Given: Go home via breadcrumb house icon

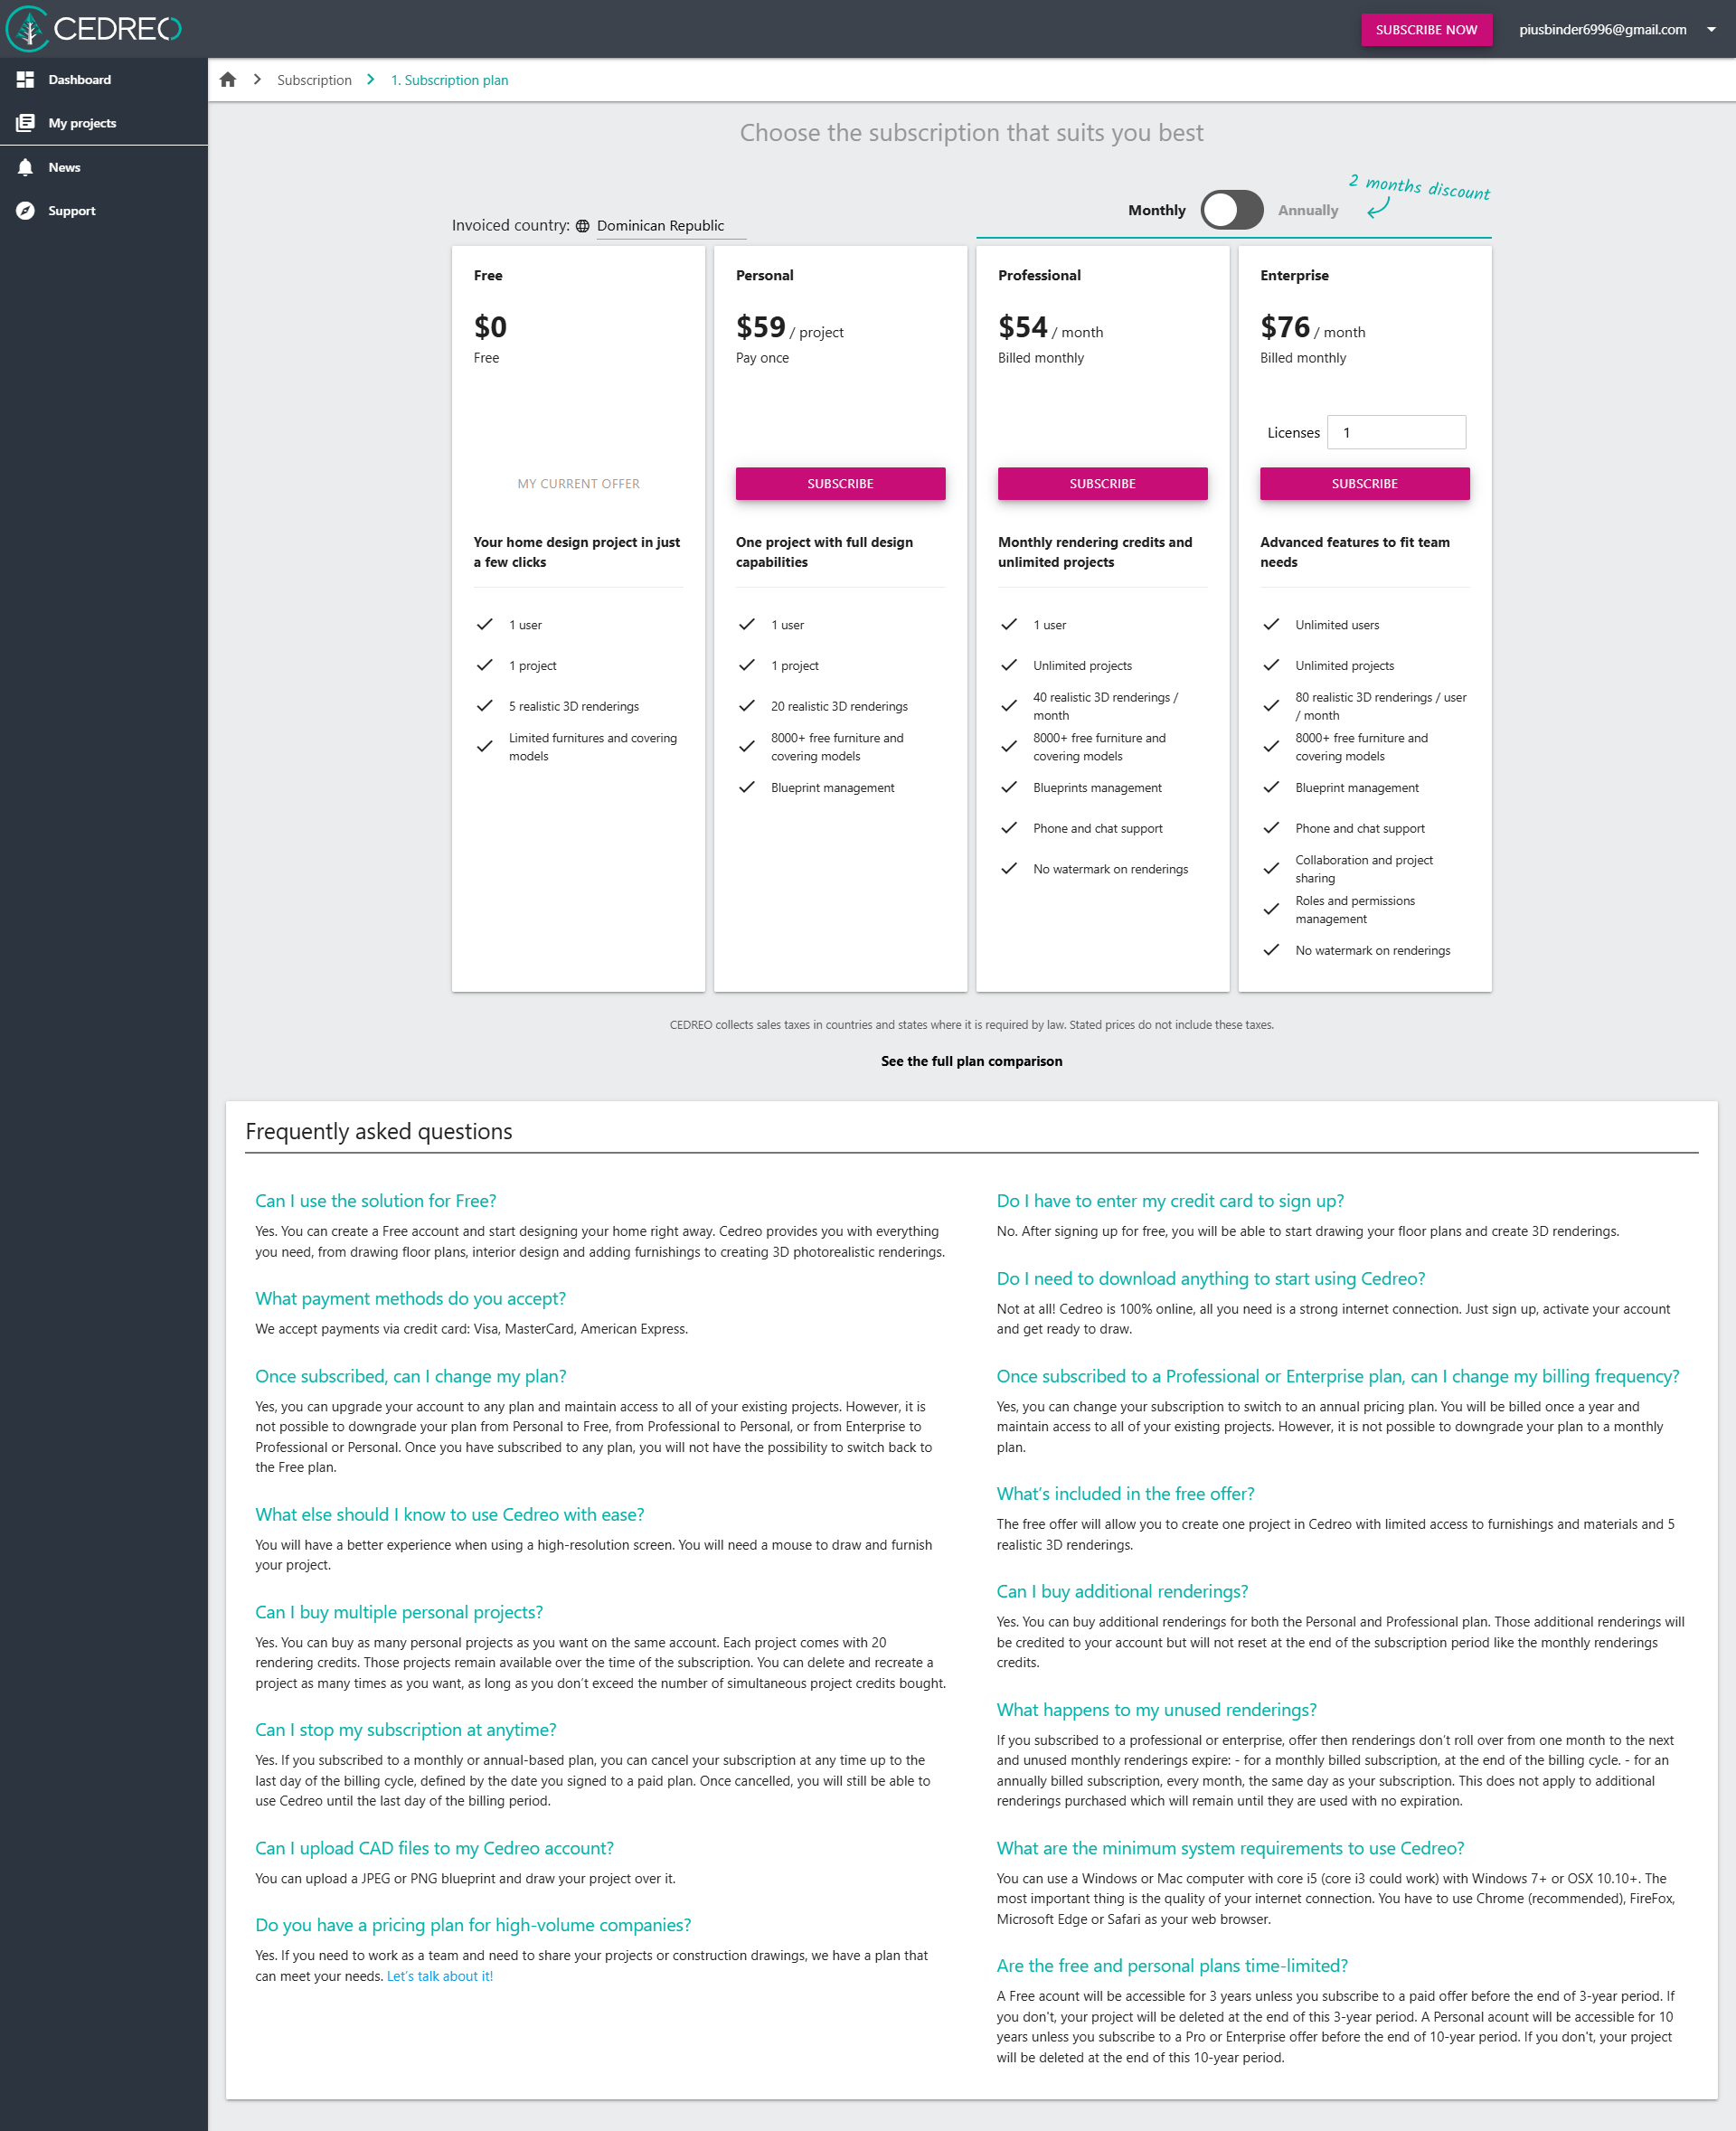Looking at the screenshot, I should [228, 80].
